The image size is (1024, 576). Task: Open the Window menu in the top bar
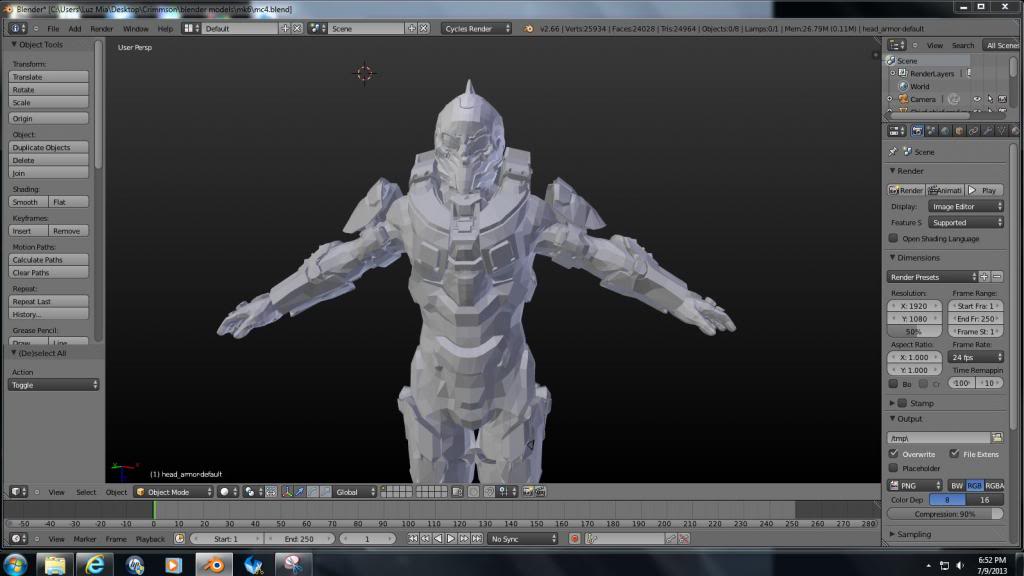(x=135, y=29)
